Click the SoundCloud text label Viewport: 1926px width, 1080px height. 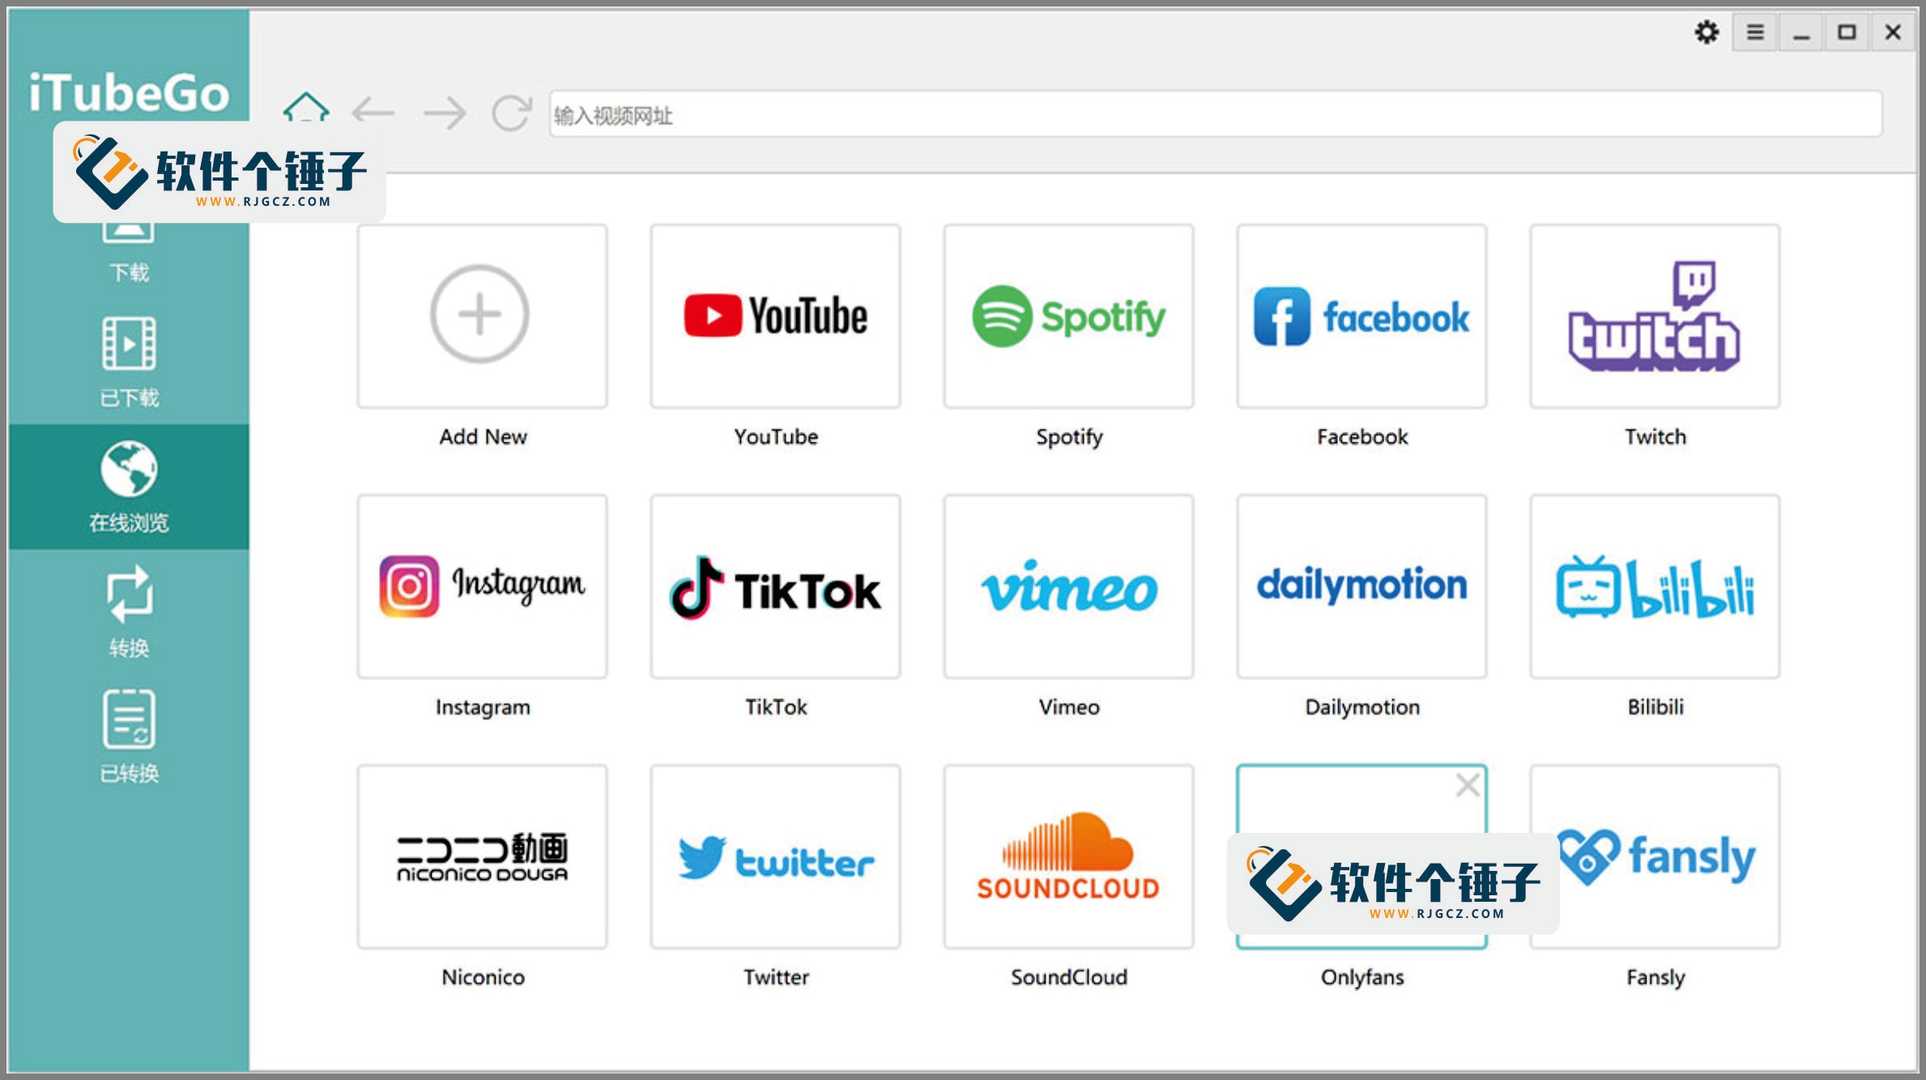click(x=1069, y=977)
